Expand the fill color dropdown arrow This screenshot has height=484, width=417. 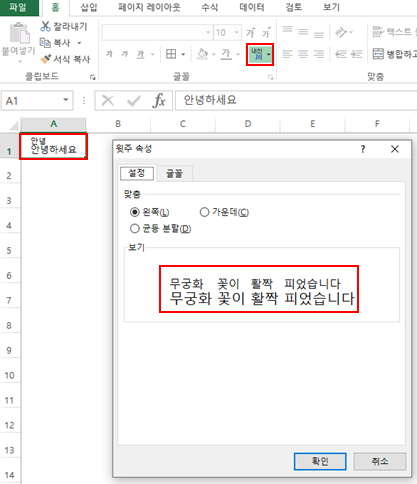(214, 54)
